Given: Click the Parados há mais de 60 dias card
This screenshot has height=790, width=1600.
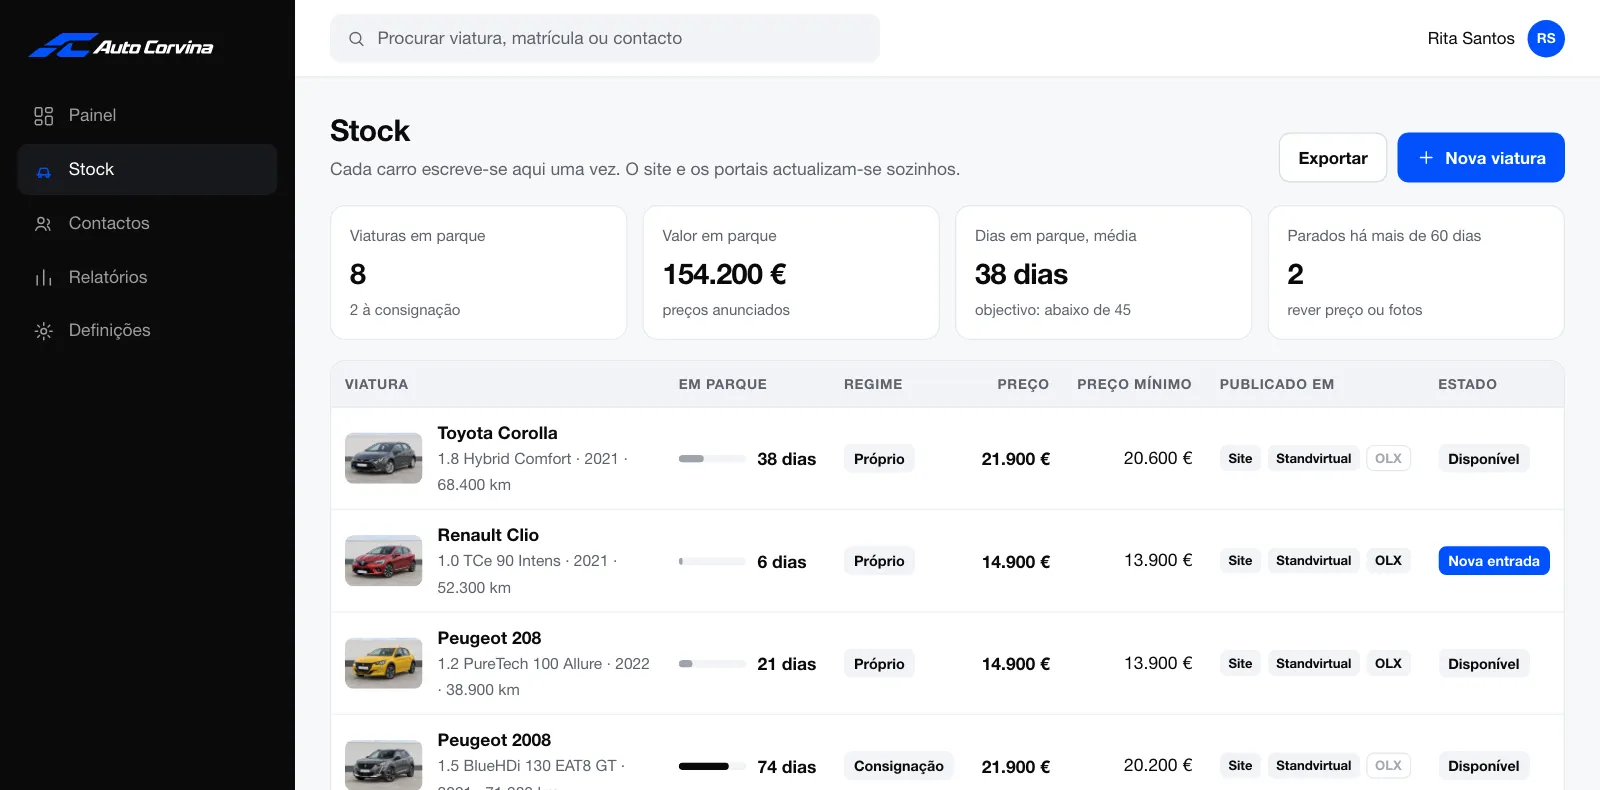Looking at the screenshot, I should tap(1416, 273).
